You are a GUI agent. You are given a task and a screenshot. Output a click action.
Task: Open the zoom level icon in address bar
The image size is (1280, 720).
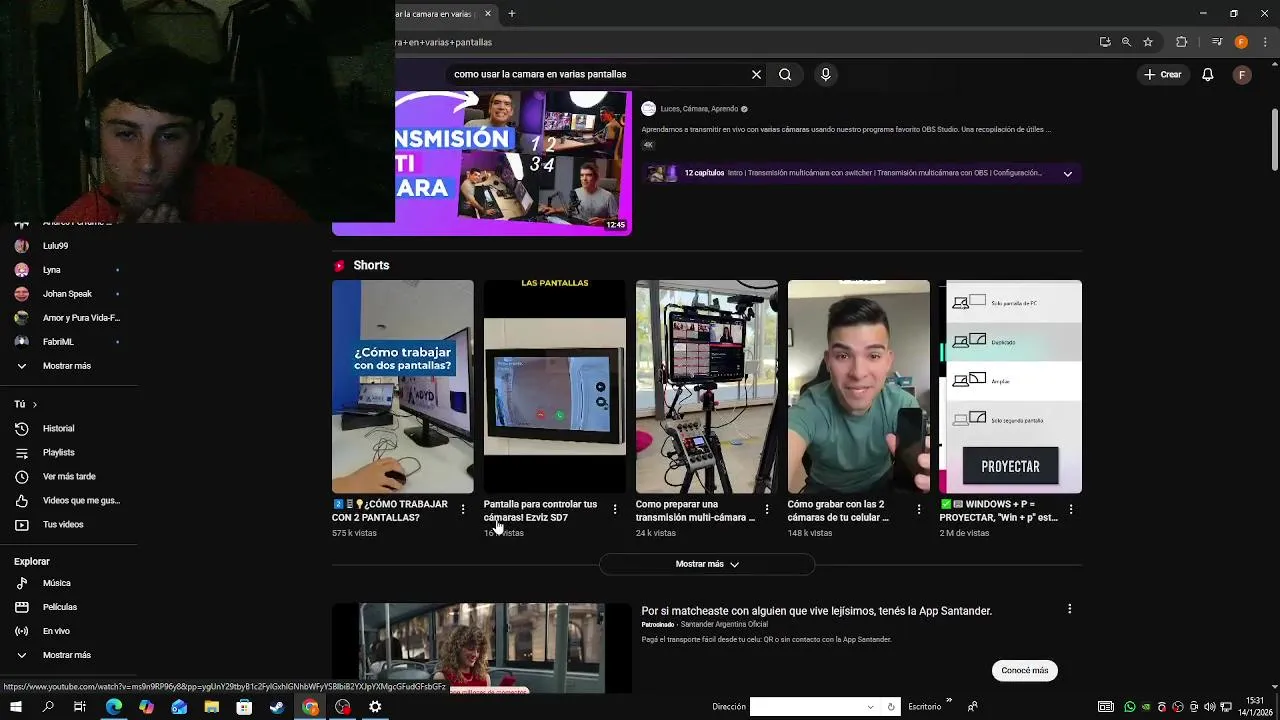(1126, 42)
